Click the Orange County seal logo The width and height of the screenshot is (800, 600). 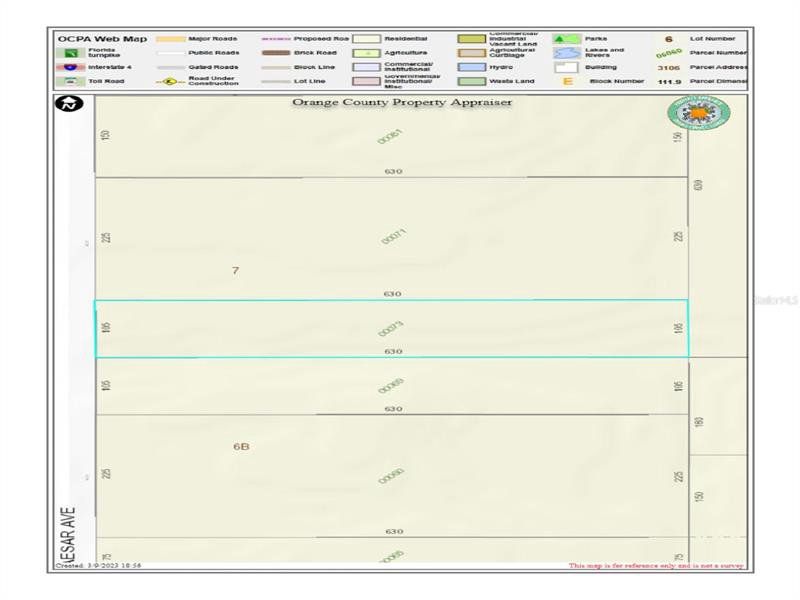point(698,113)
